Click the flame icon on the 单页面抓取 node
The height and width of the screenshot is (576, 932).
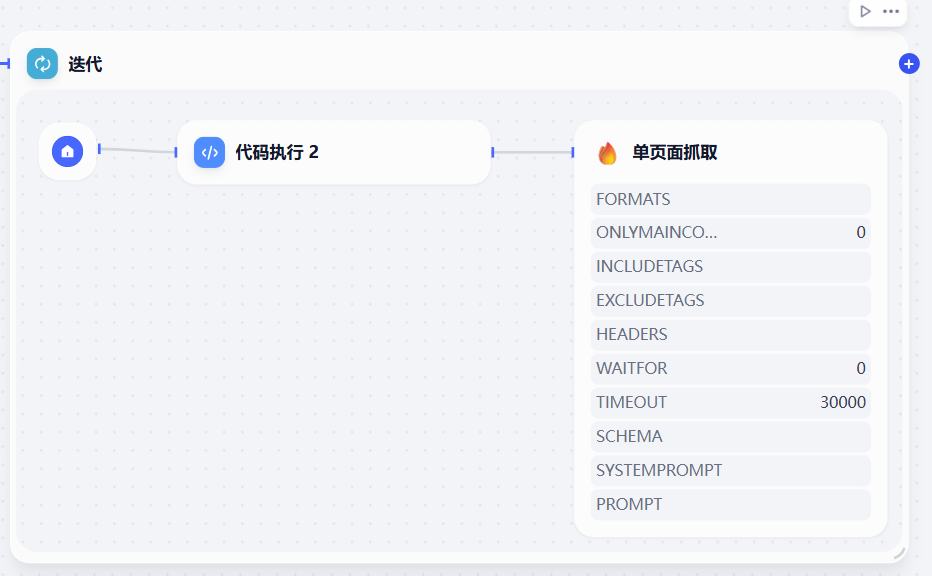click(x=608, y=153)
